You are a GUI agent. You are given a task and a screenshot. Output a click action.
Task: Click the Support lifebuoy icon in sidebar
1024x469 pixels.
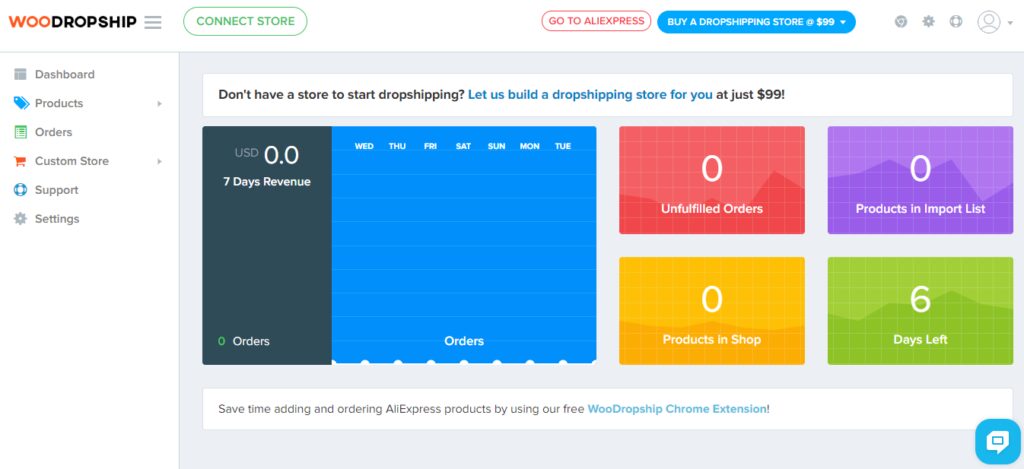click(x=21, y=190)
